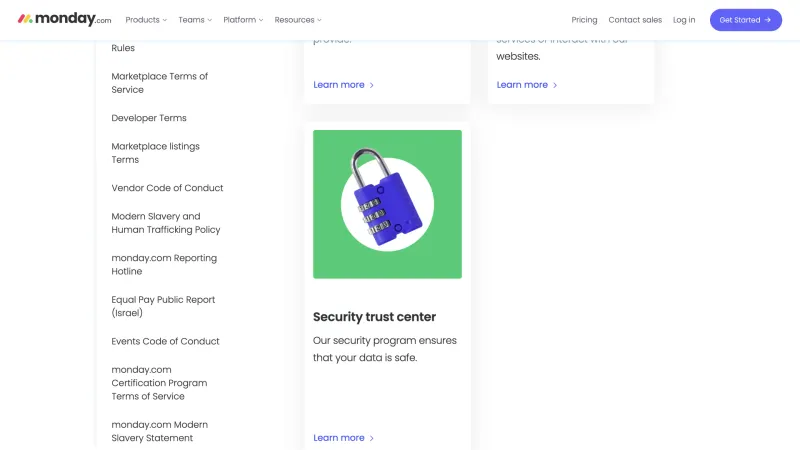Click the Security trust center heading

(374, 317)
